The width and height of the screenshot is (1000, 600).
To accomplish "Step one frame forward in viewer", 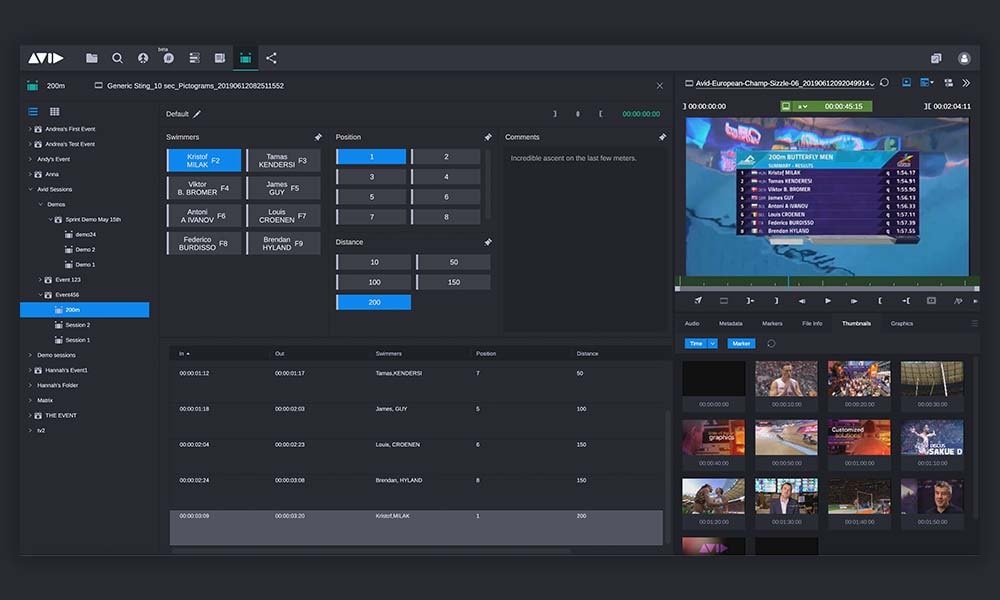I will [853, 301].
